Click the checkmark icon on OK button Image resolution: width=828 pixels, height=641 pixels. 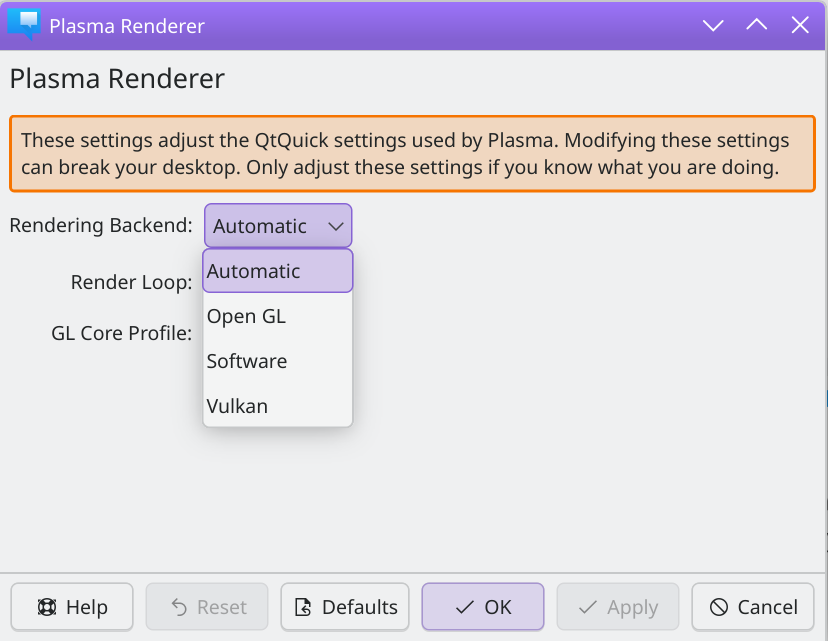pyautogui.click(x=465, y=608)
